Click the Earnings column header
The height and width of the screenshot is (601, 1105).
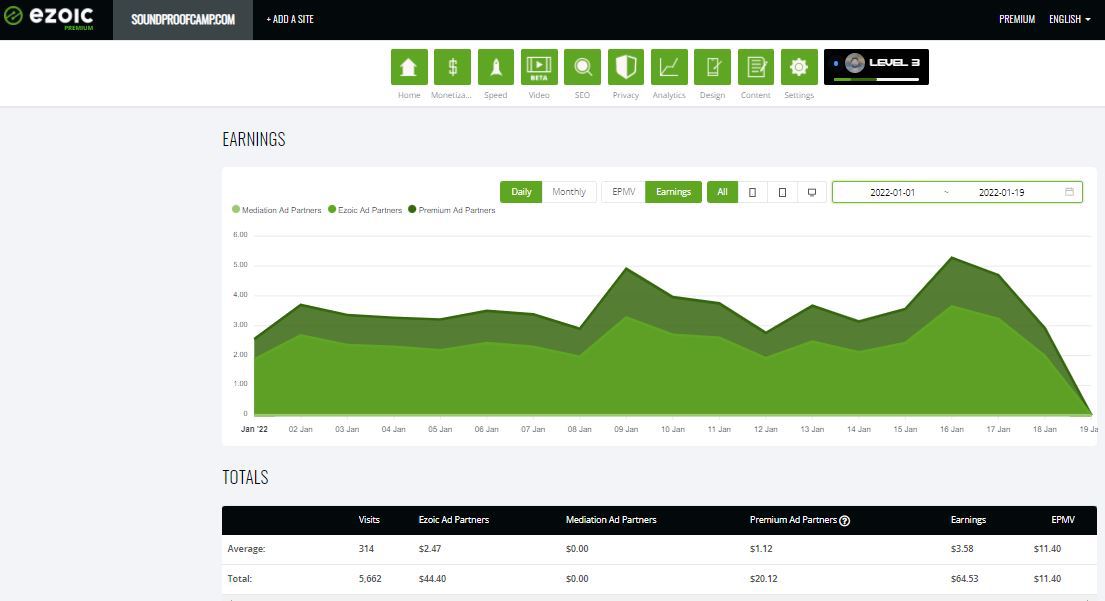[968, 520]
